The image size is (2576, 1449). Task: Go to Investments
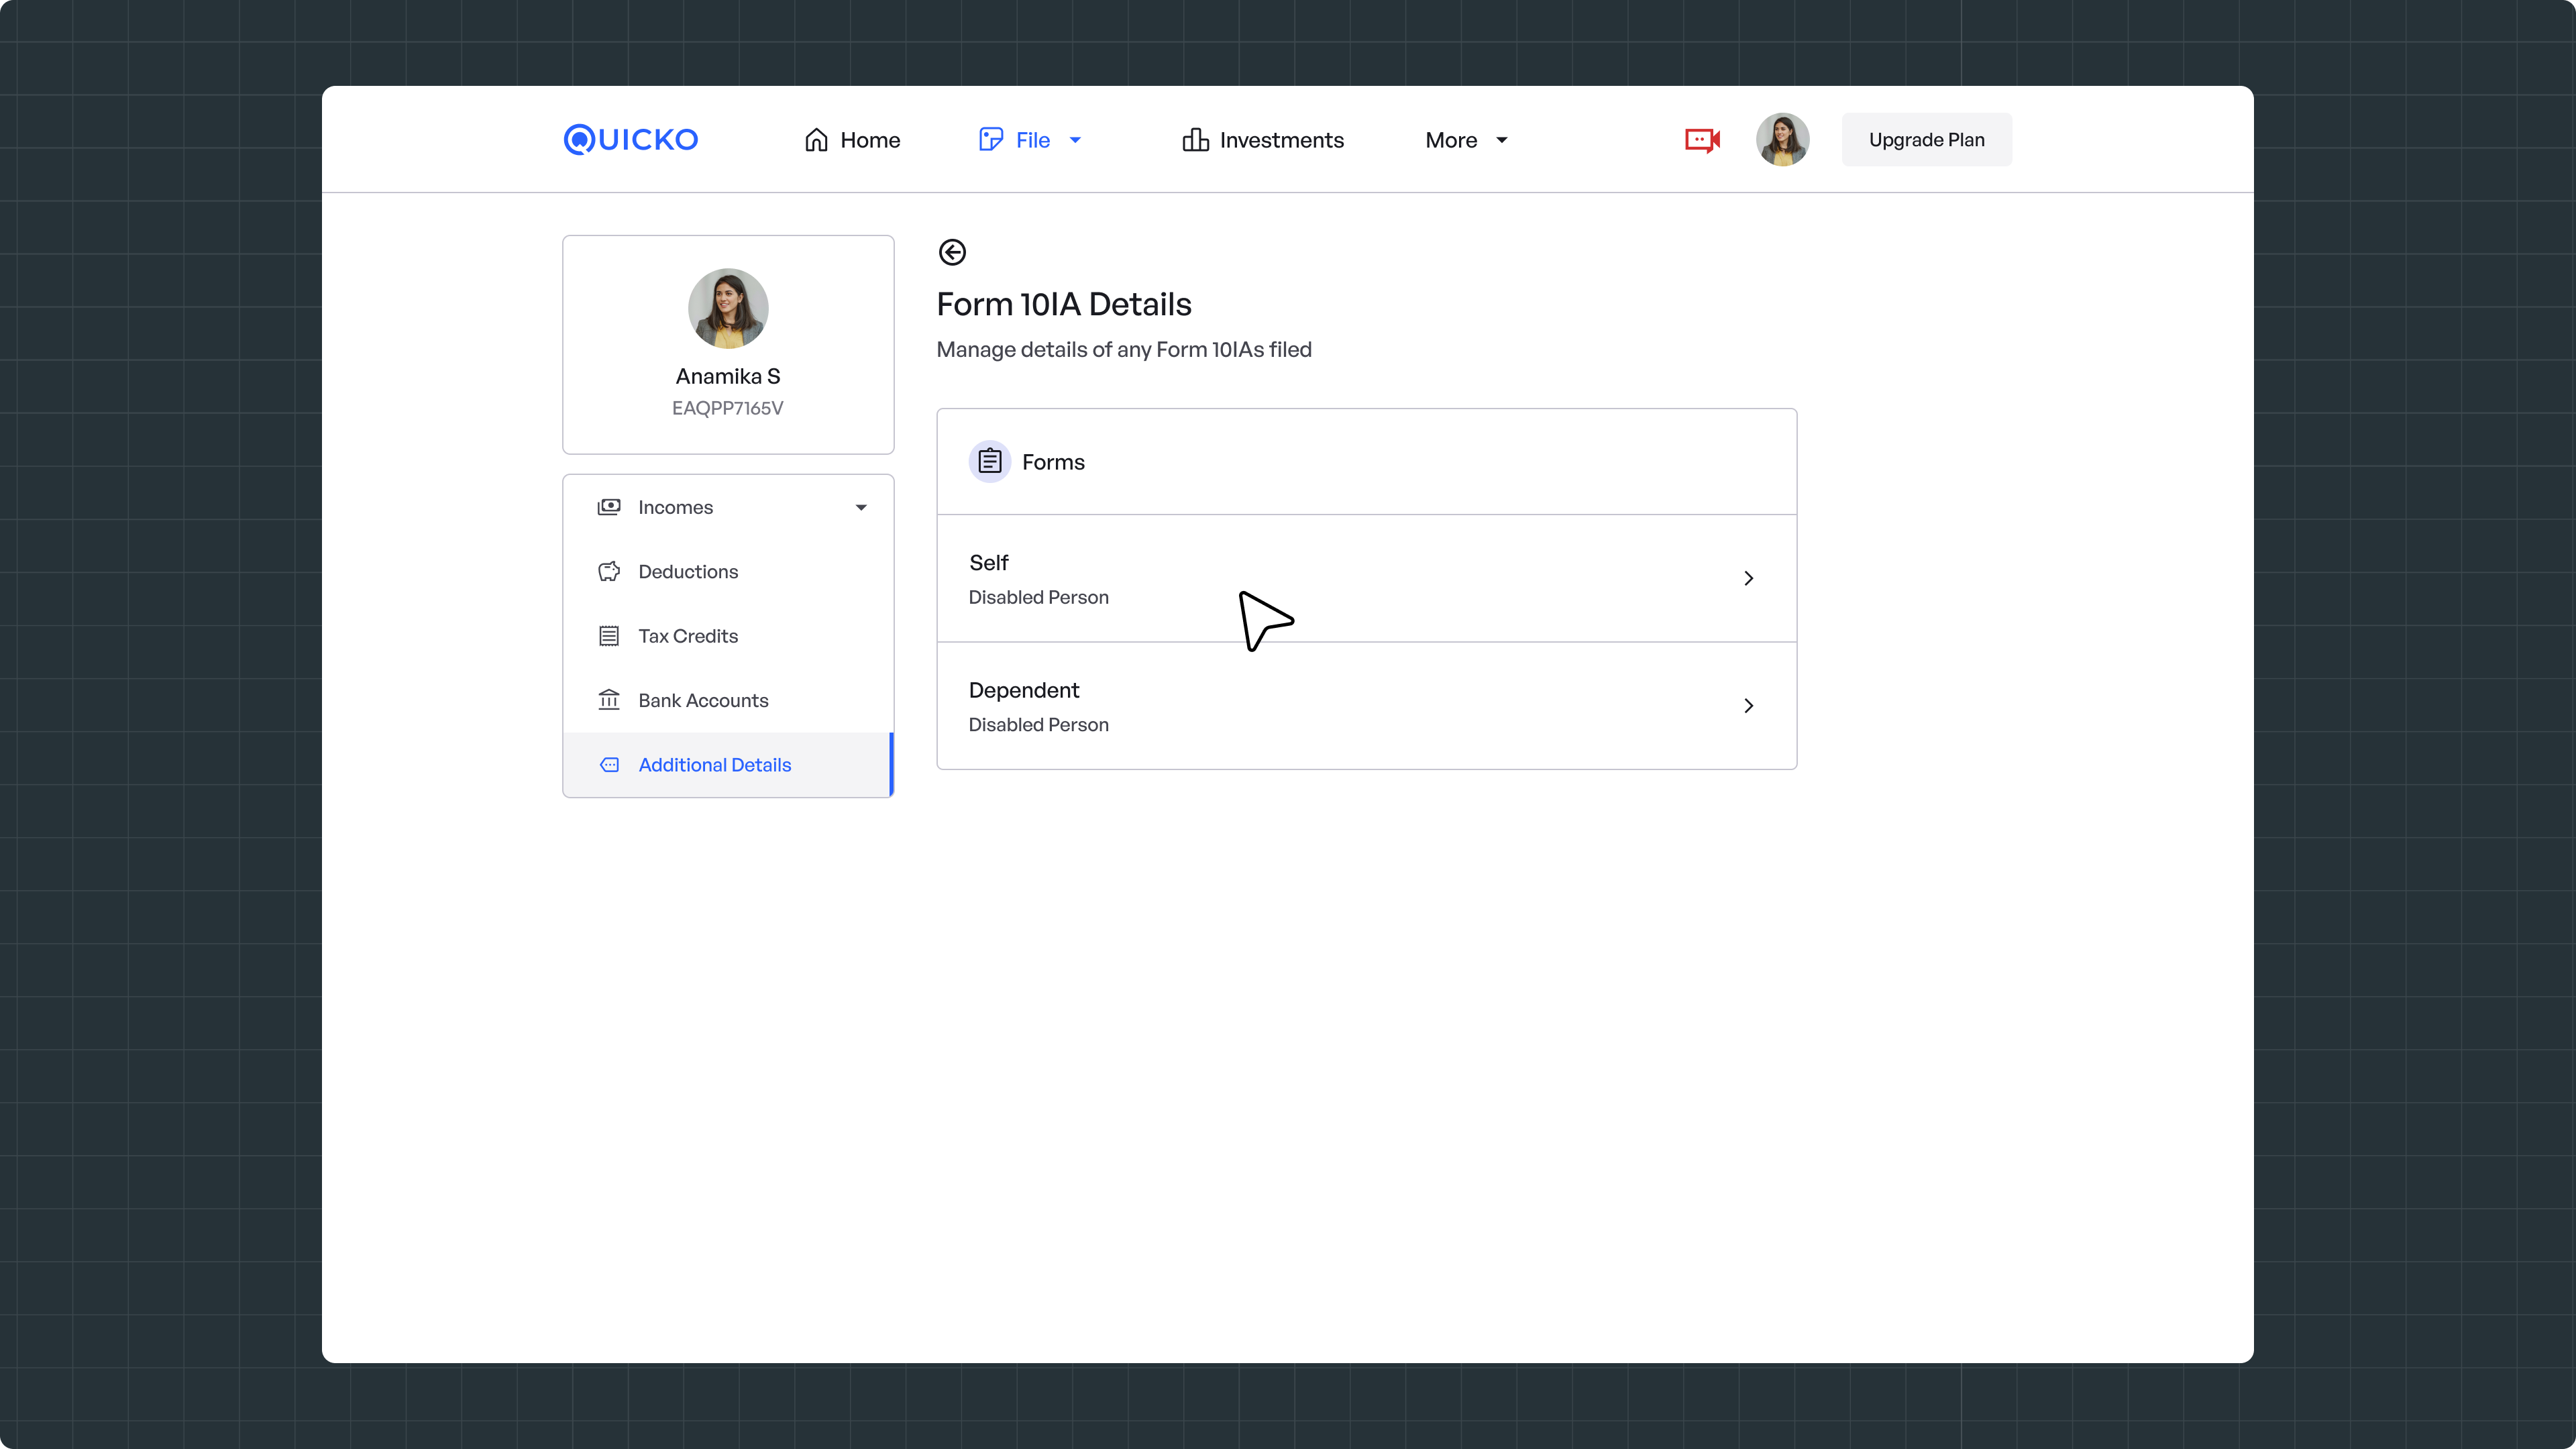[x=1263, y=140]
